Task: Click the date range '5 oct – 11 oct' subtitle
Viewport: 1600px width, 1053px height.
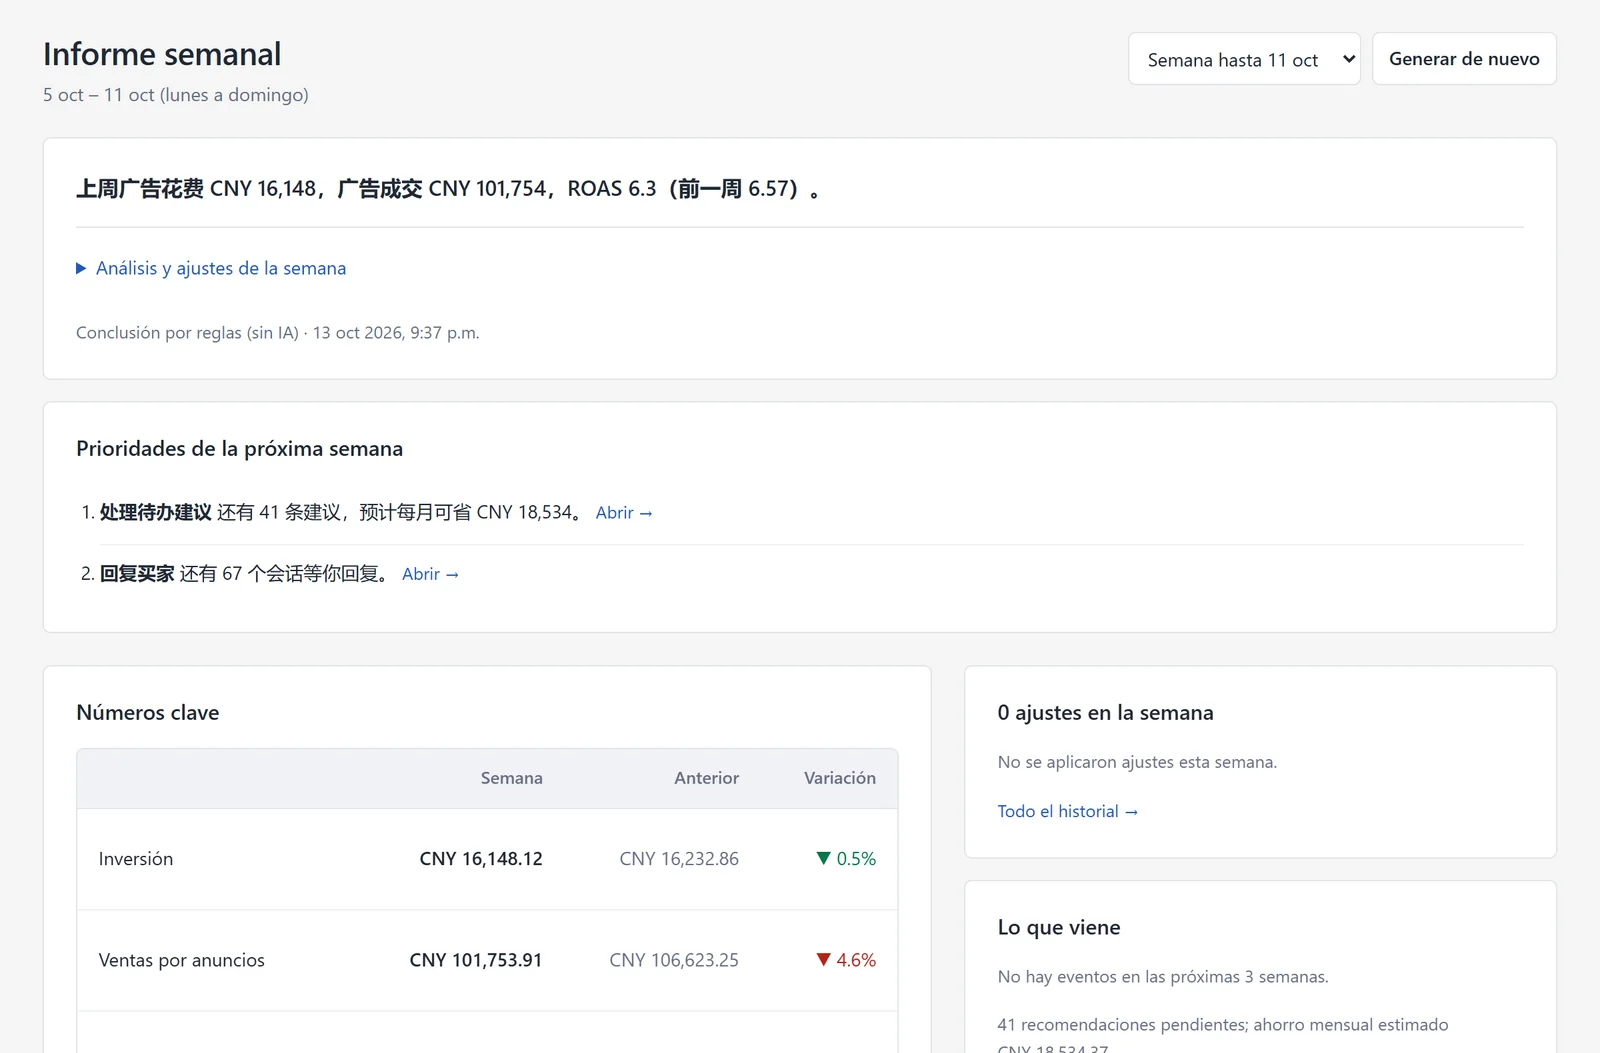Action: [176, 95]
